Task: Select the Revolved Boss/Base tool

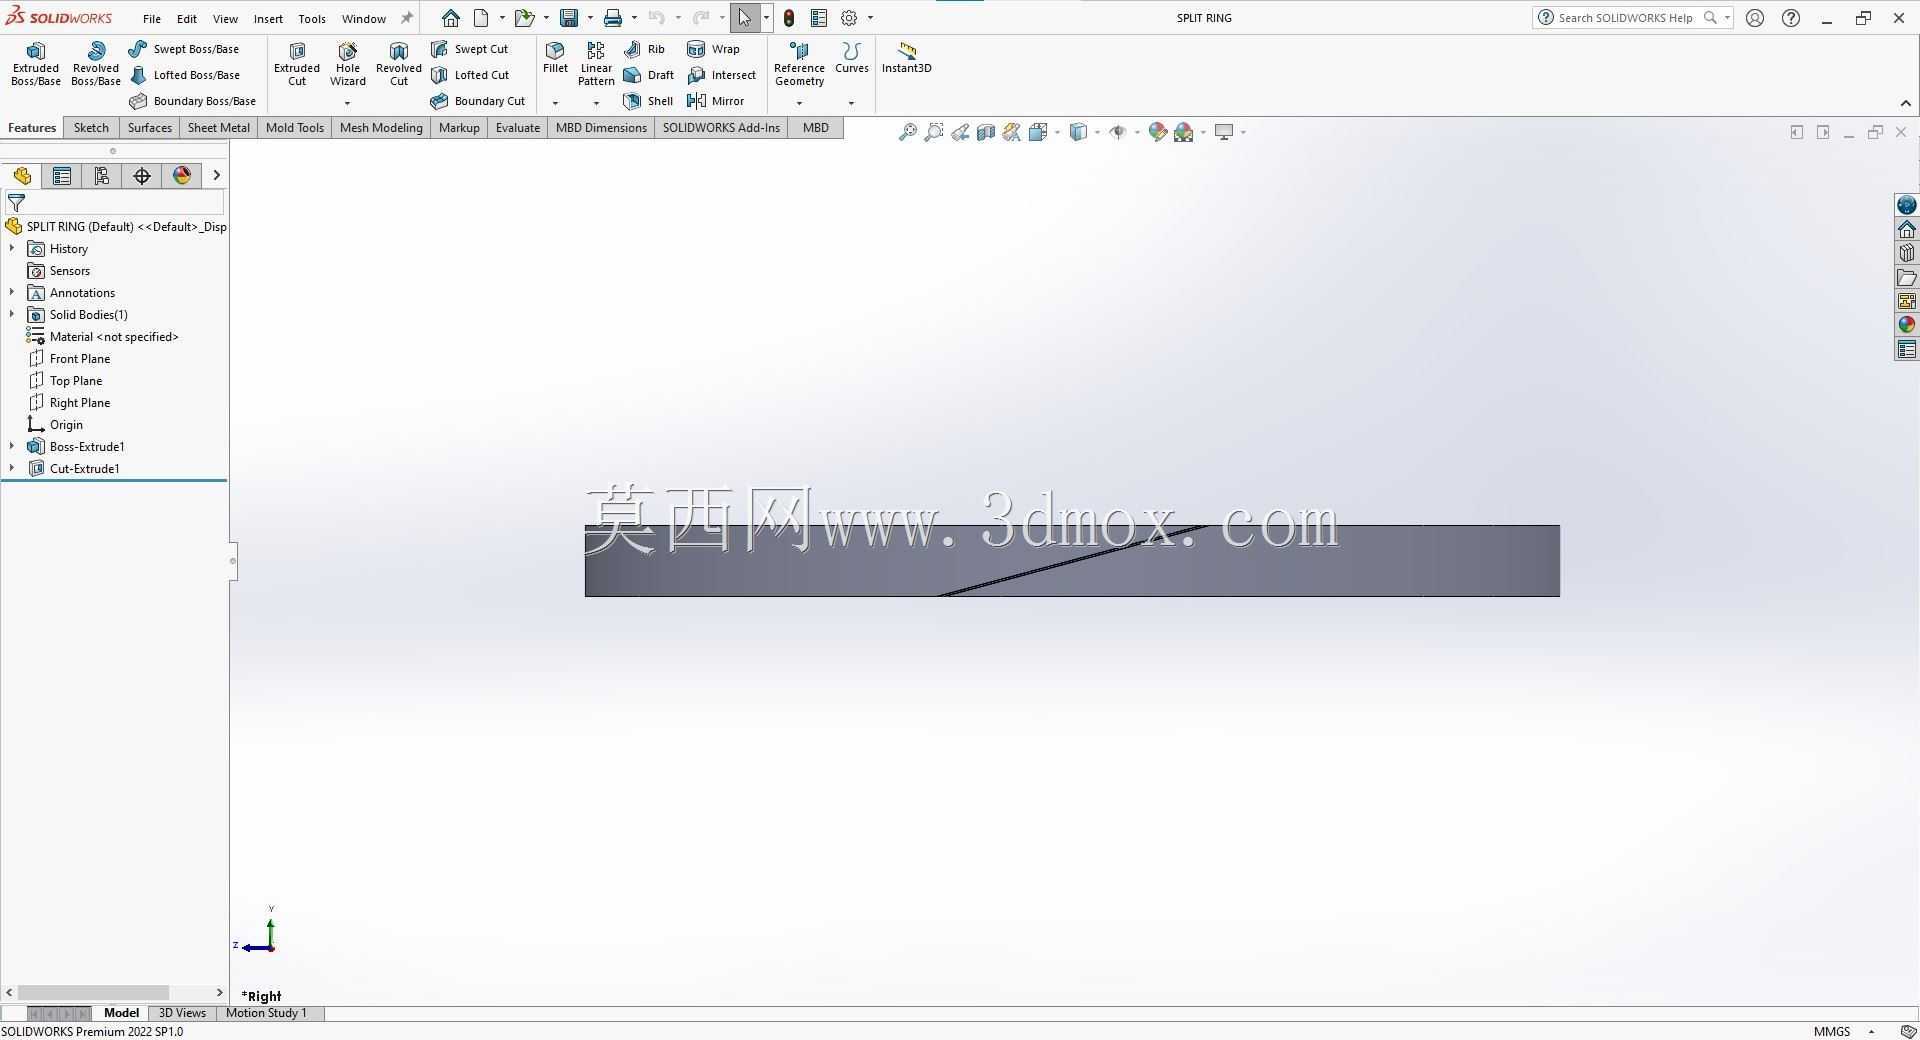Action: [x=96, y=64]
